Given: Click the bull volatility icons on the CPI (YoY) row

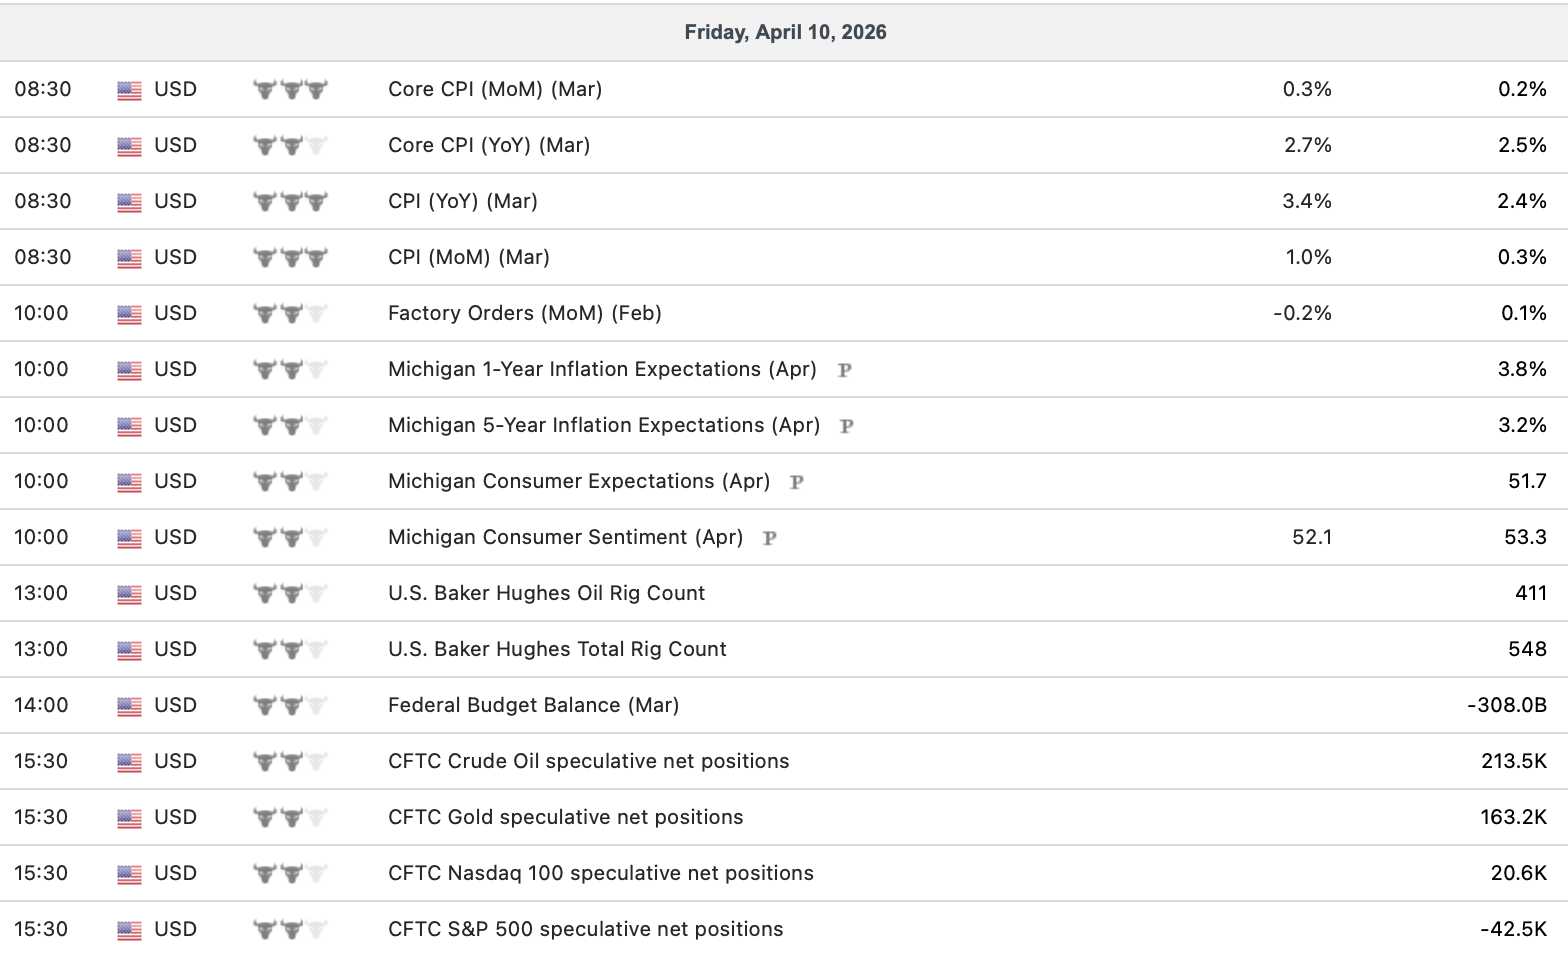Looking at the screenshot, I should (291, 202).
